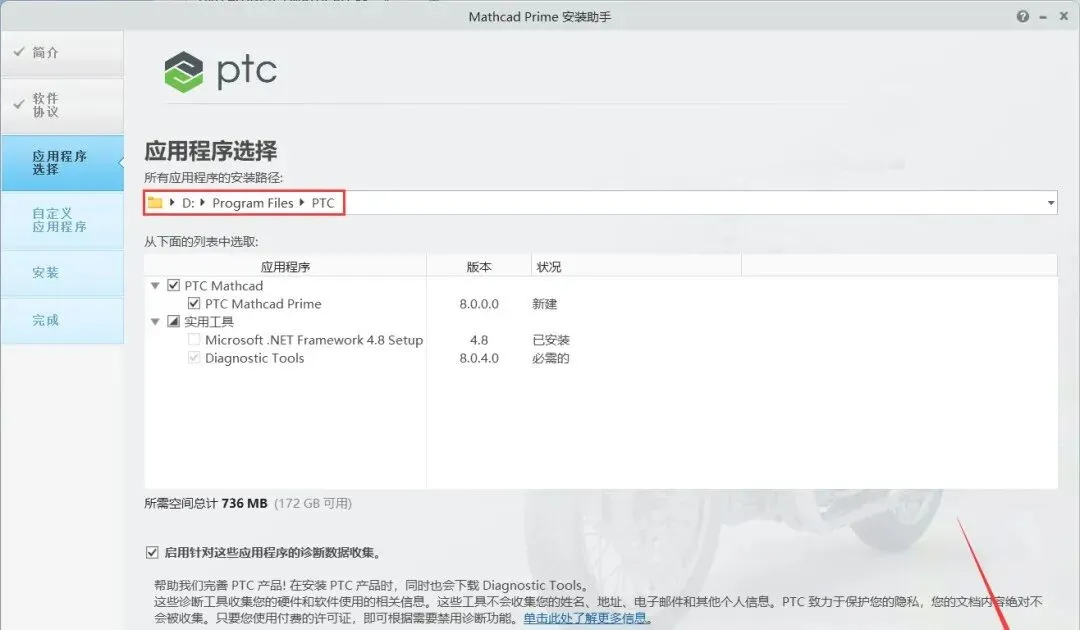1080x630 pixels.
Task: Select Microsoft .NET Framework 4.8 Setup label
Action: click(314, 340)
